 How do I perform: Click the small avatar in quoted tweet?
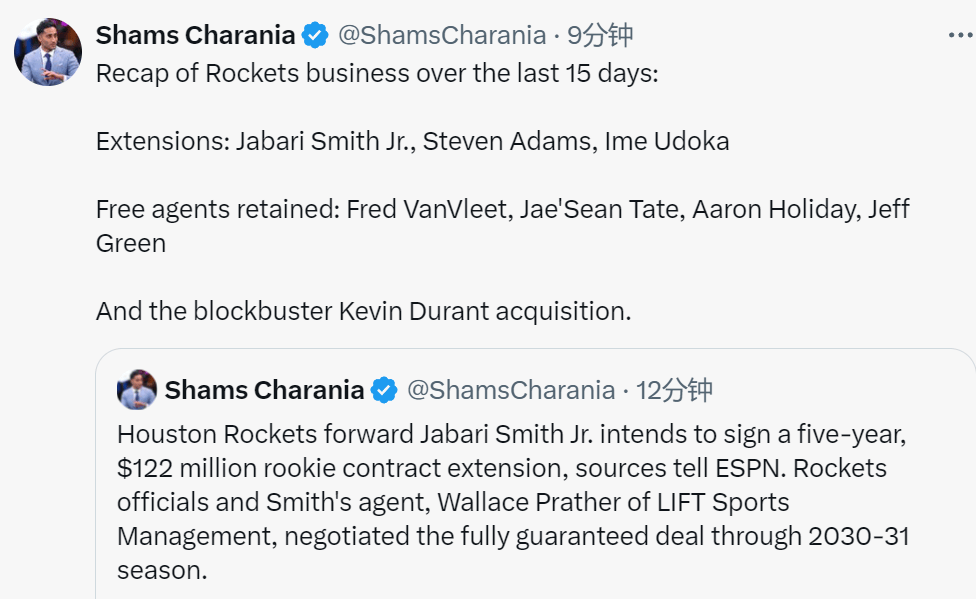(137, 389)
